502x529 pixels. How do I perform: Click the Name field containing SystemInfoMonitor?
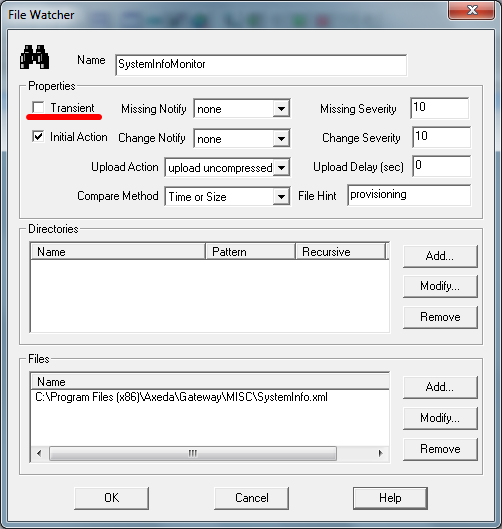(260, 65)
